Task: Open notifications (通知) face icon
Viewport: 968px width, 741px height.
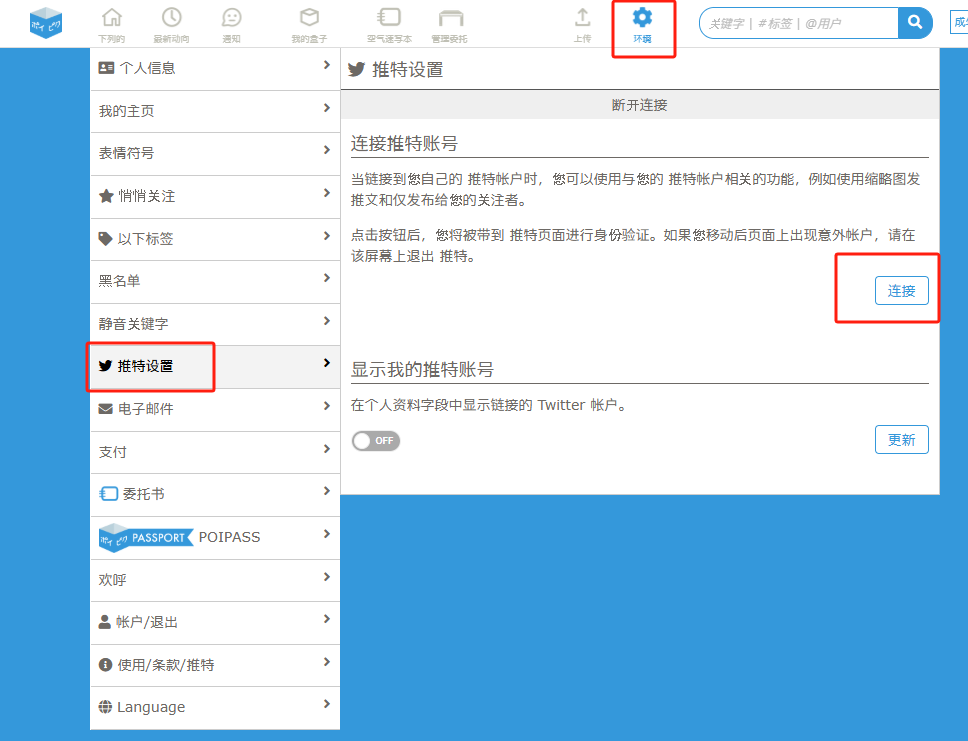Action: (x=232, y=17)
